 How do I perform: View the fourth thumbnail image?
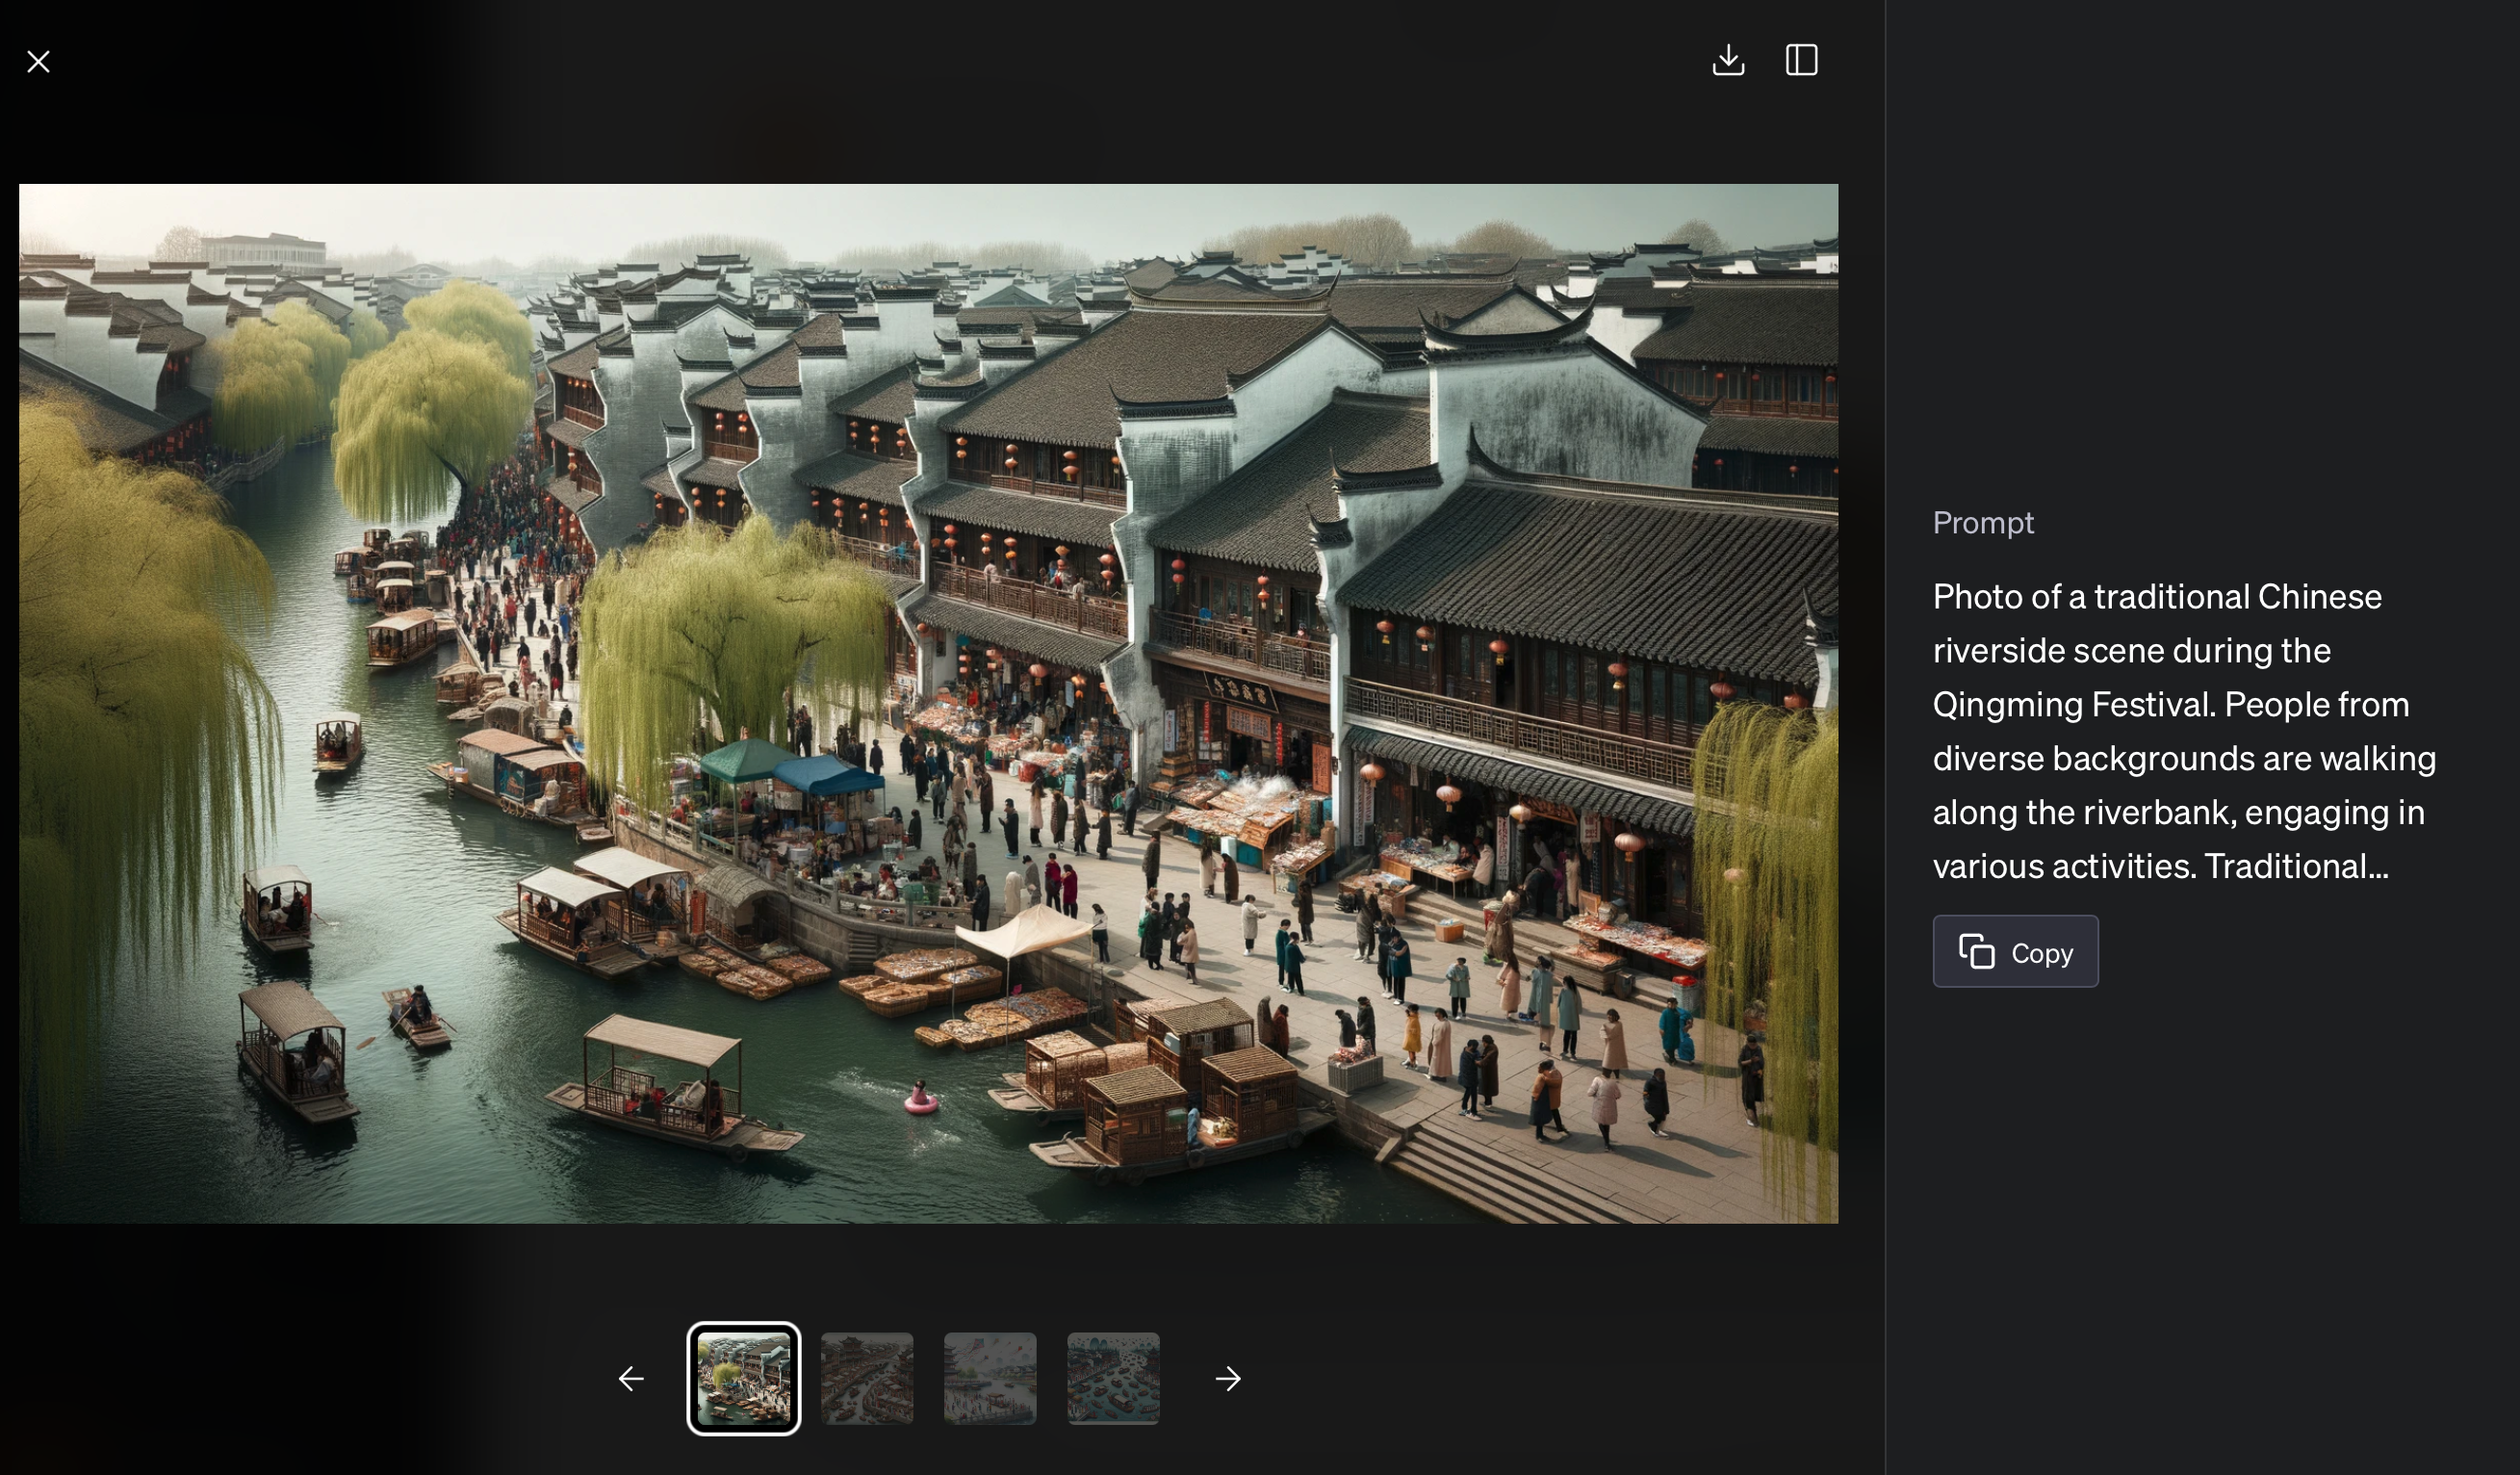[x=1112, y=1378]
